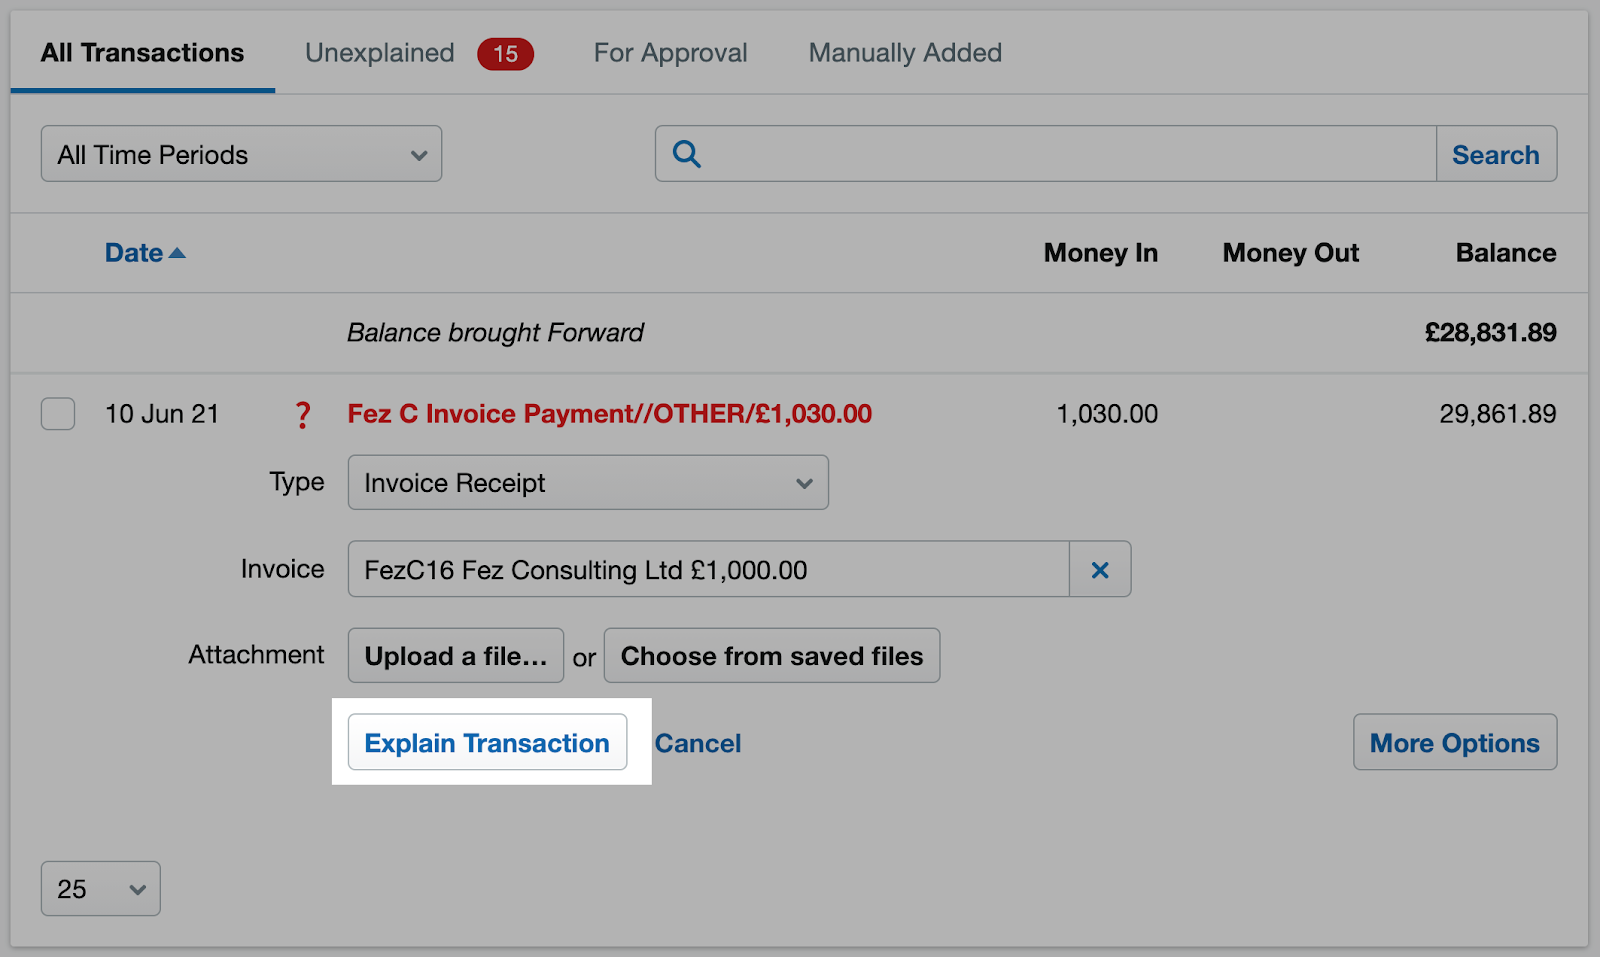Open the Unexplained tab
This screenshot has height=957, width=1600.
click(x=378, y=53)
